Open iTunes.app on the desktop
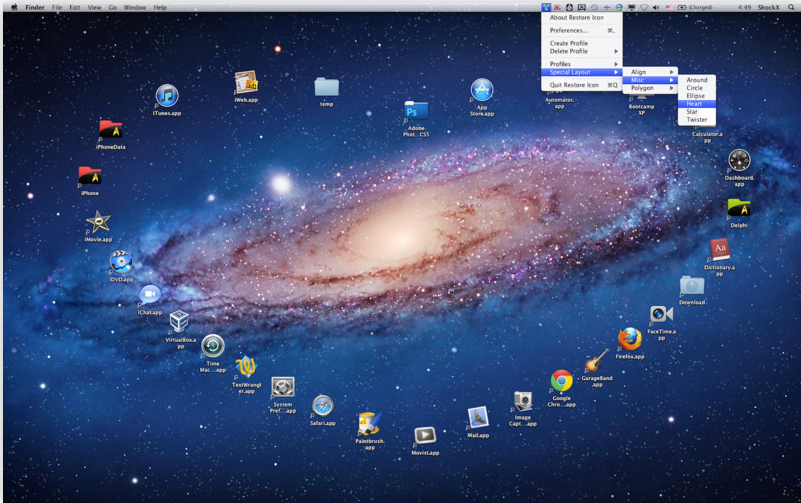Screen dimensions: 801x503 (167, 95)
